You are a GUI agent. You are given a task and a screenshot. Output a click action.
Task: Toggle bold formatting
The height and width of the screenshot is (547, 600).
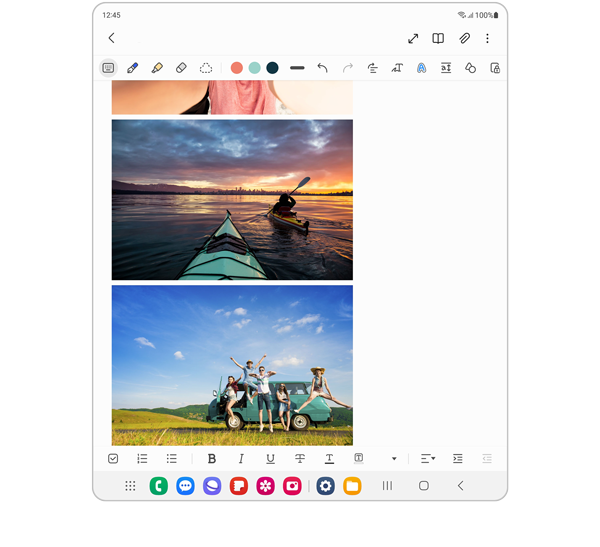(x=212, y=458)
